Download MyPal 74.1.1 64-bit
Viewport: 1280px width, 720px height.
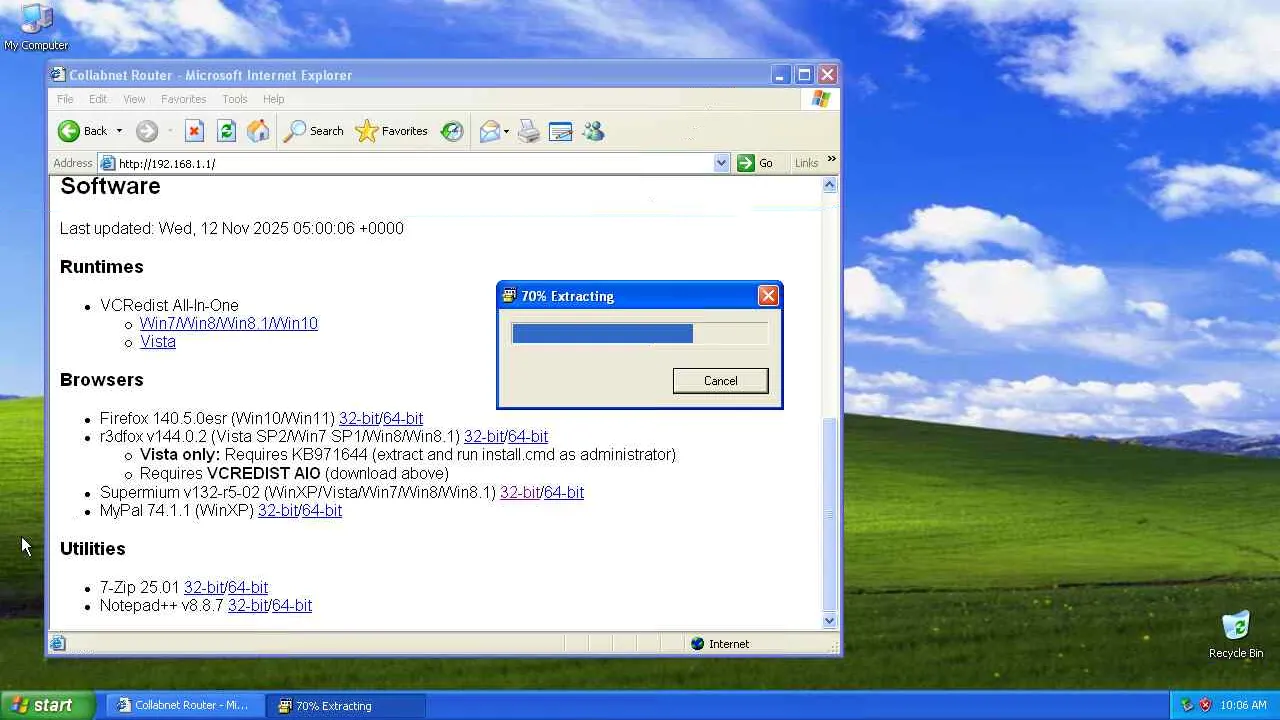[322, 511]
